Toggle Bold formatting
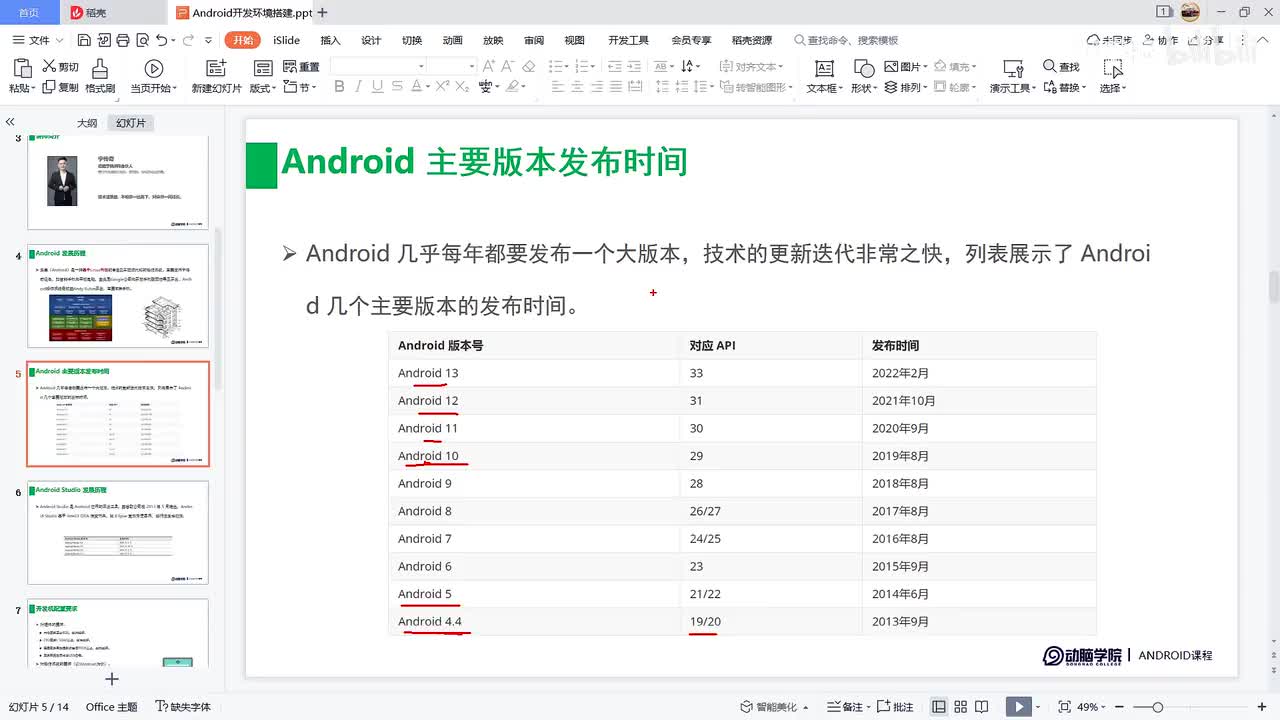Image resolution: width=1280 pixels, height=720 pixels. click(x=339, y=87)
